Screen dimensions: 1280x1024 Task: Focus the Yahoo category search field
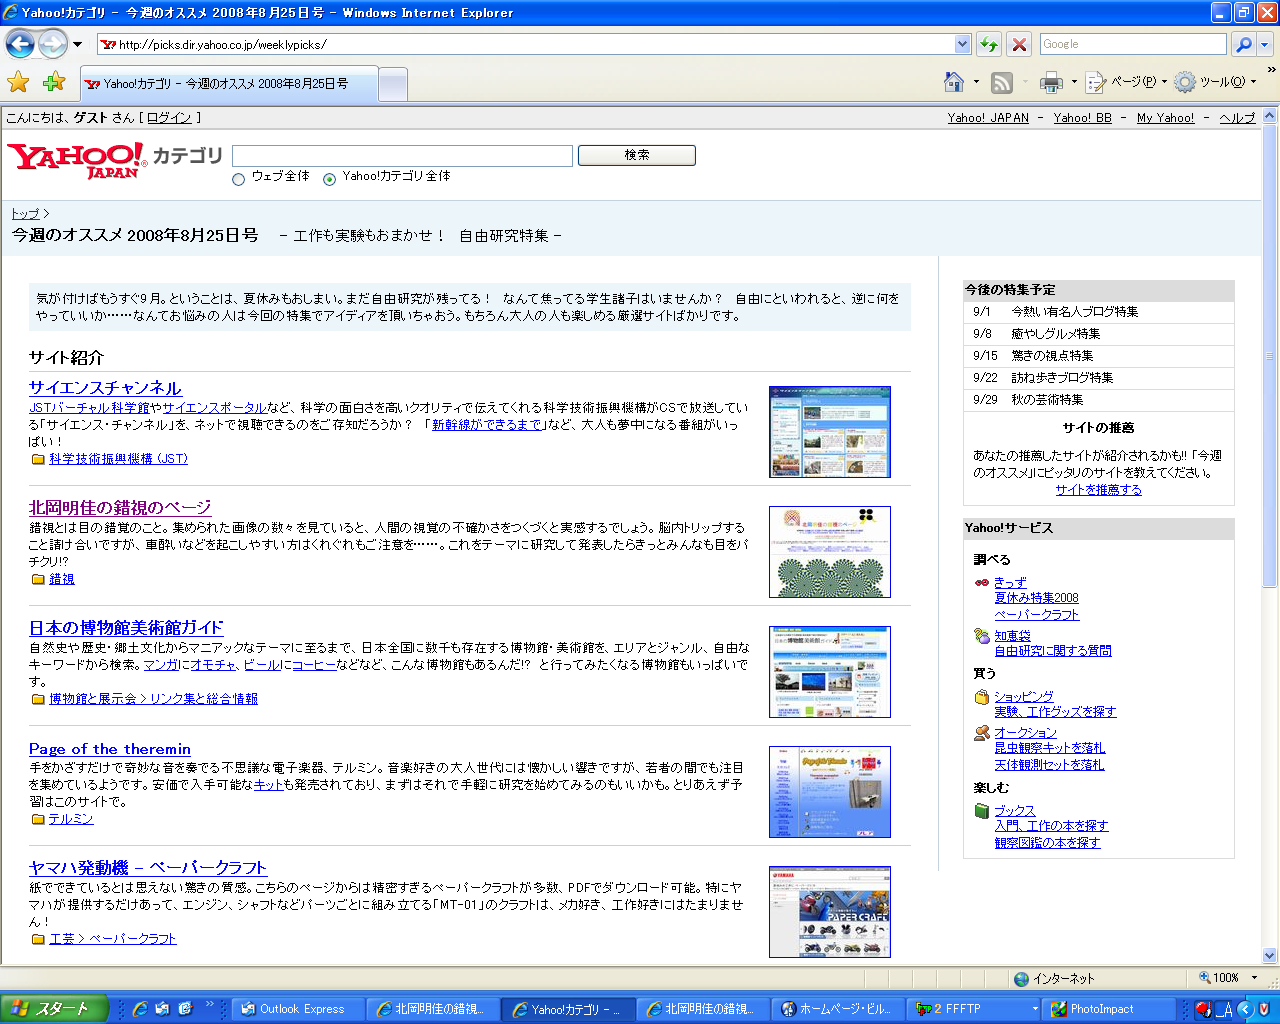click(x=402, y=156)
